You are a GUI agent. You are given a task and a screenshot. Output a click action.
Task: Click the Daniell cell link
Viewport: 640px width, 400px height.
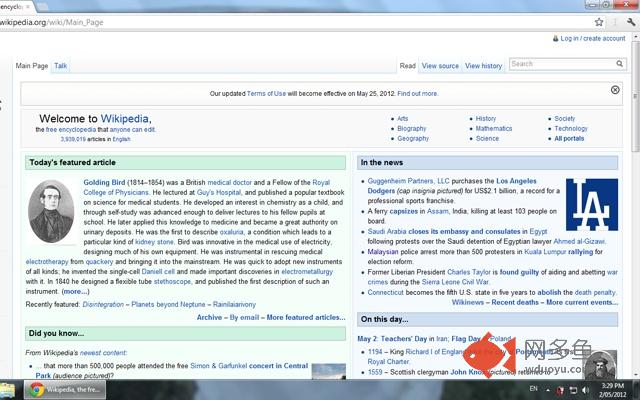[158, 272]
